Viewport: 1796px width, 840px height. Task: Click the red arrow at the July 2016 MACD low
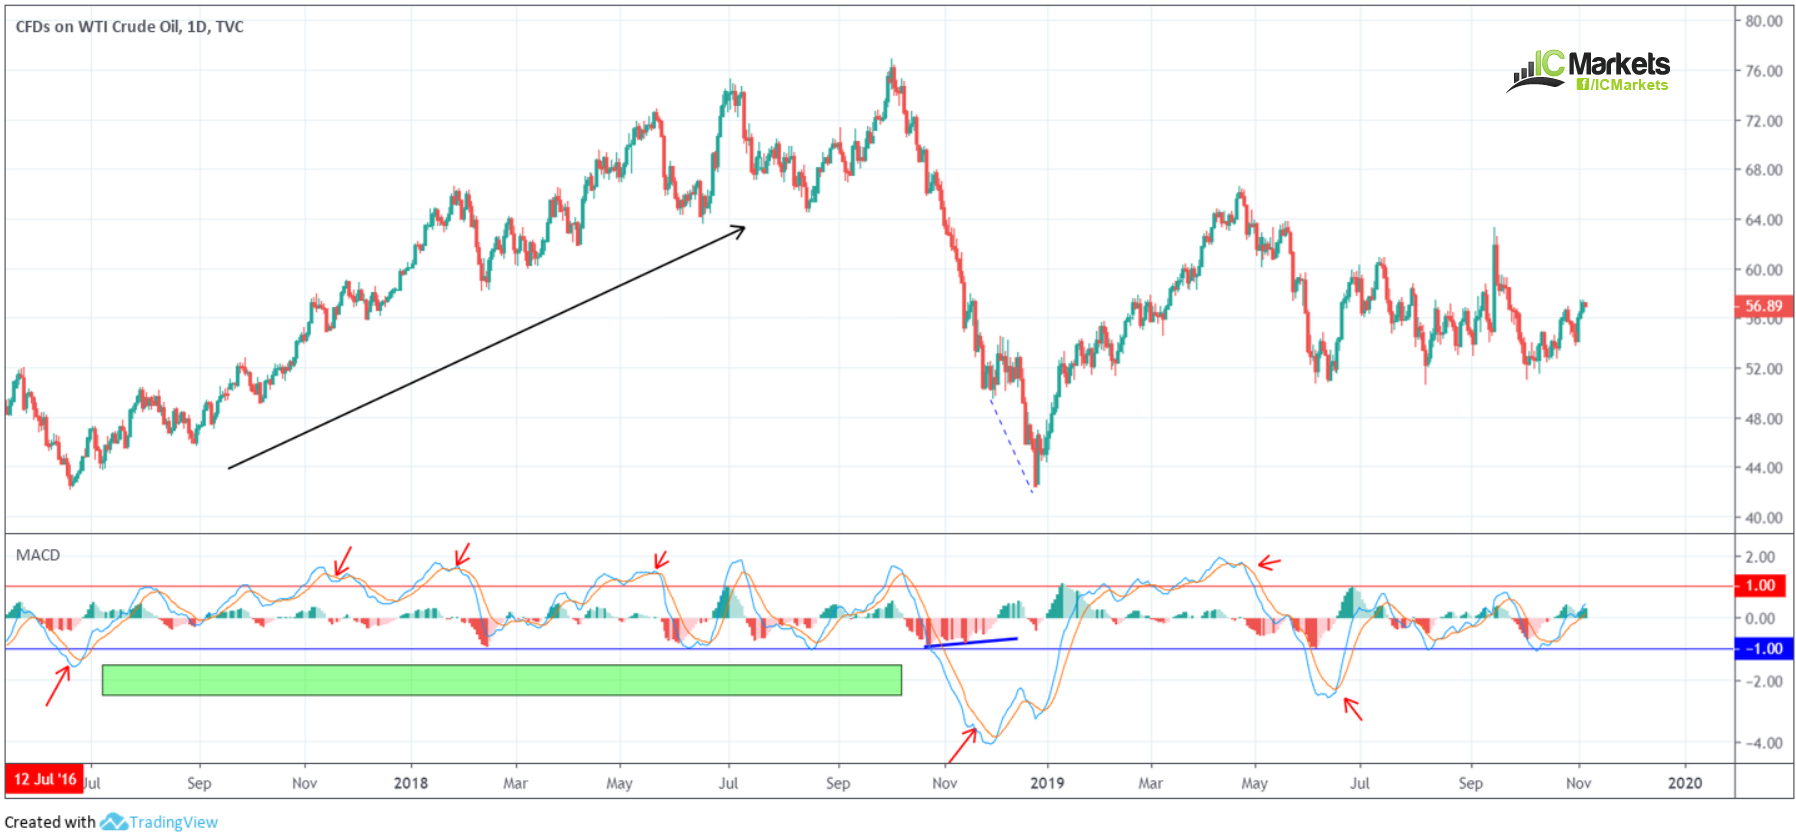(58, 686)
